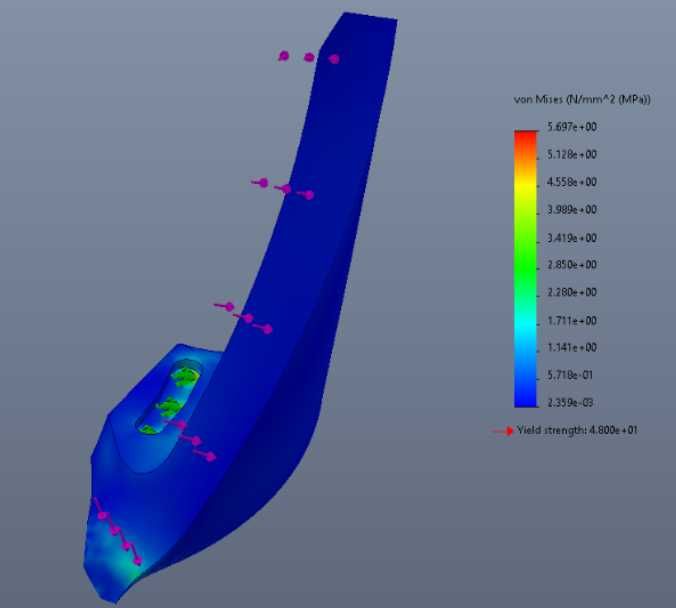Click the legend value 2.850e+00
The width and height of the screenshot is (676, 608).
click(x=572, y=265)
